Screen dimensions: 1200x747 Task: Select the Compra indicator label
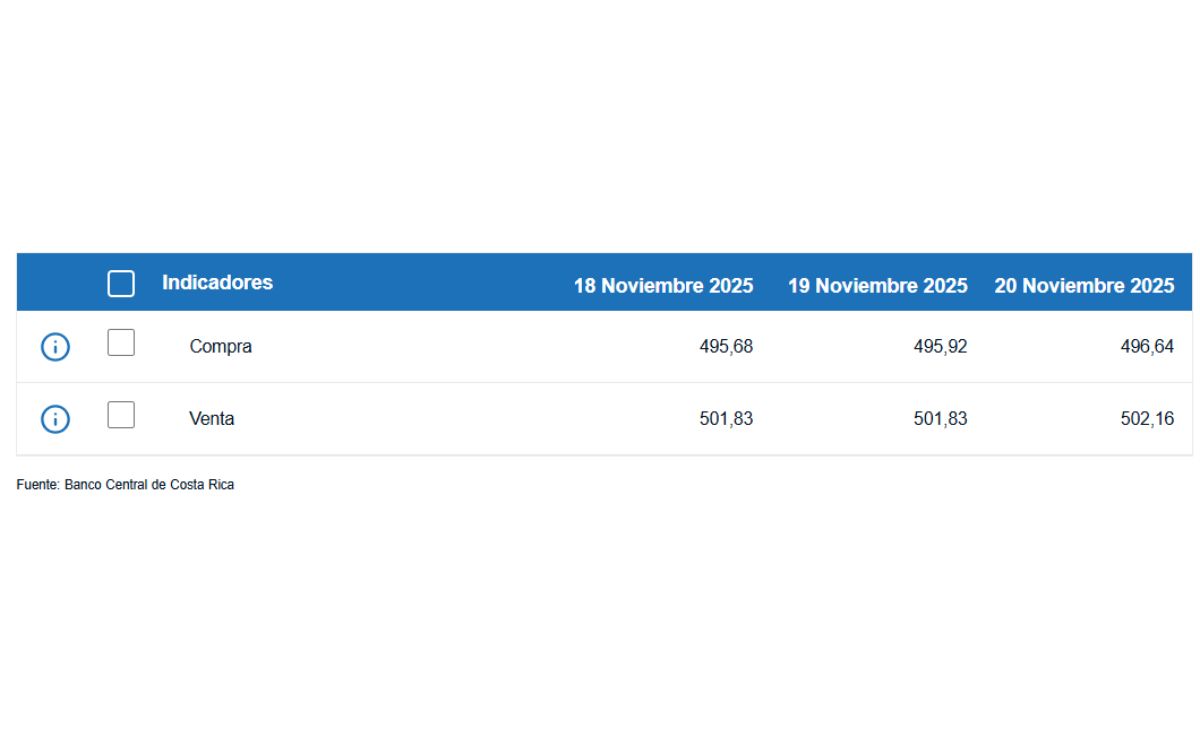pyautogui.click(x=221, y=347)
